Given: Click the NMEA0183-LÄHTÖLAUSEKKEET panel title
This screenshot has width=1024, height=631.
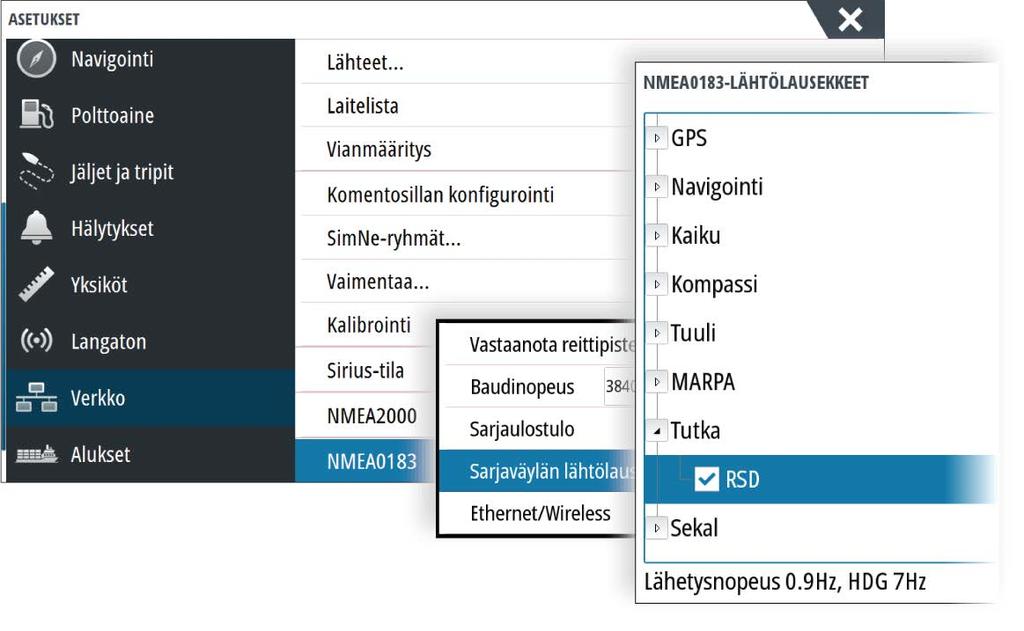Looking at the screenshot, I should click(x=756, y=83).
